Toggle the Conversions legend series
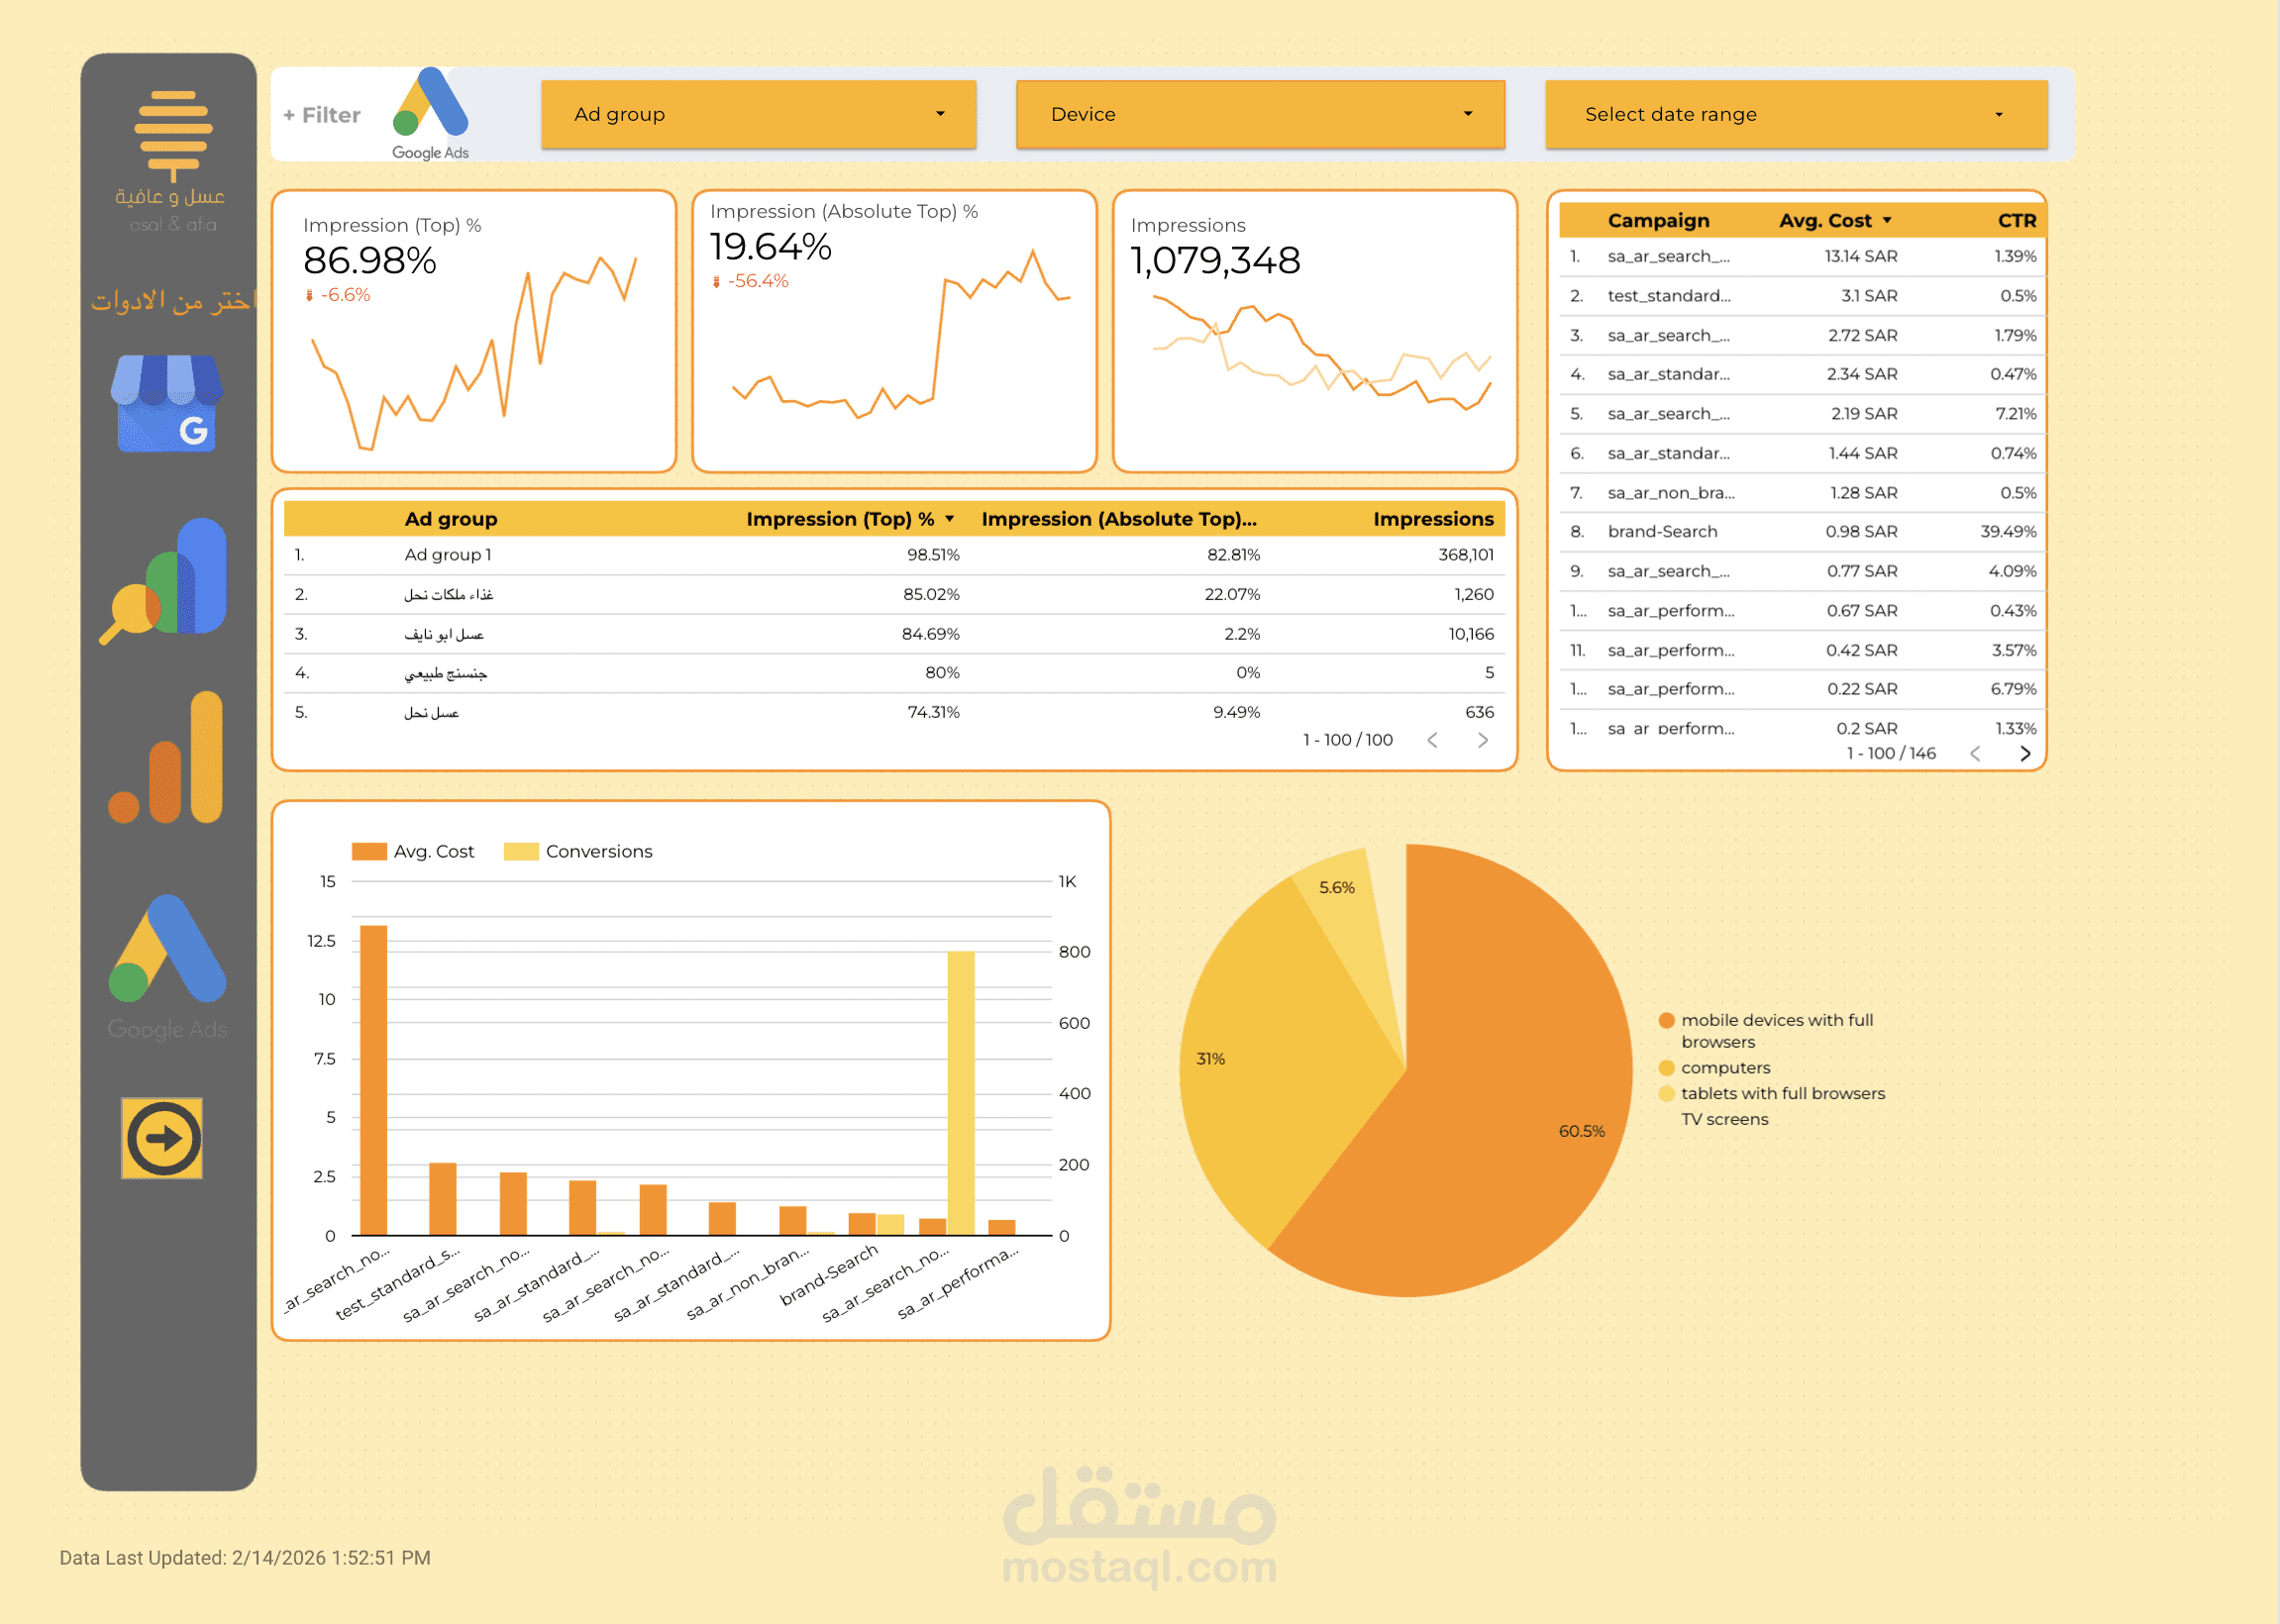 (578, 851)
